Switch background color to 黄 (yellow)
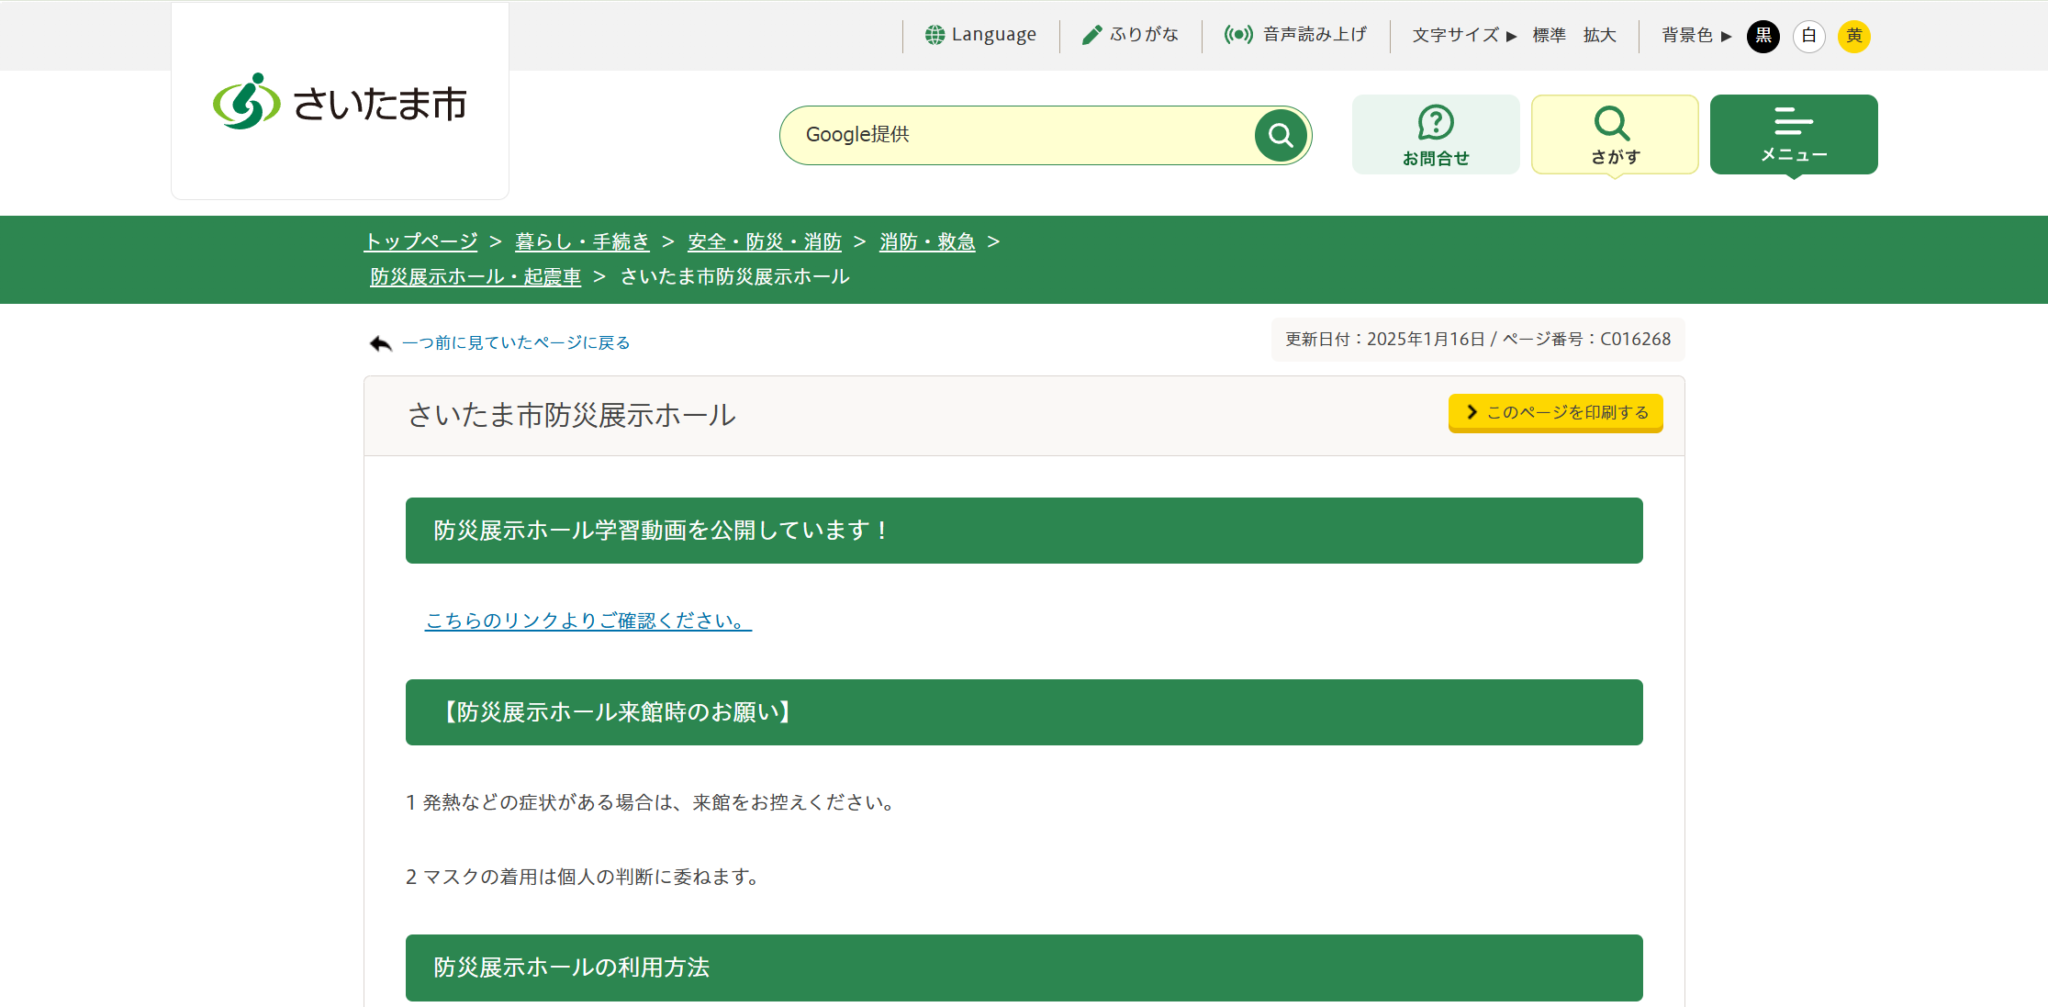Image resolution: width=2048 pixels, height=1007 pixels. [1854, 36]
